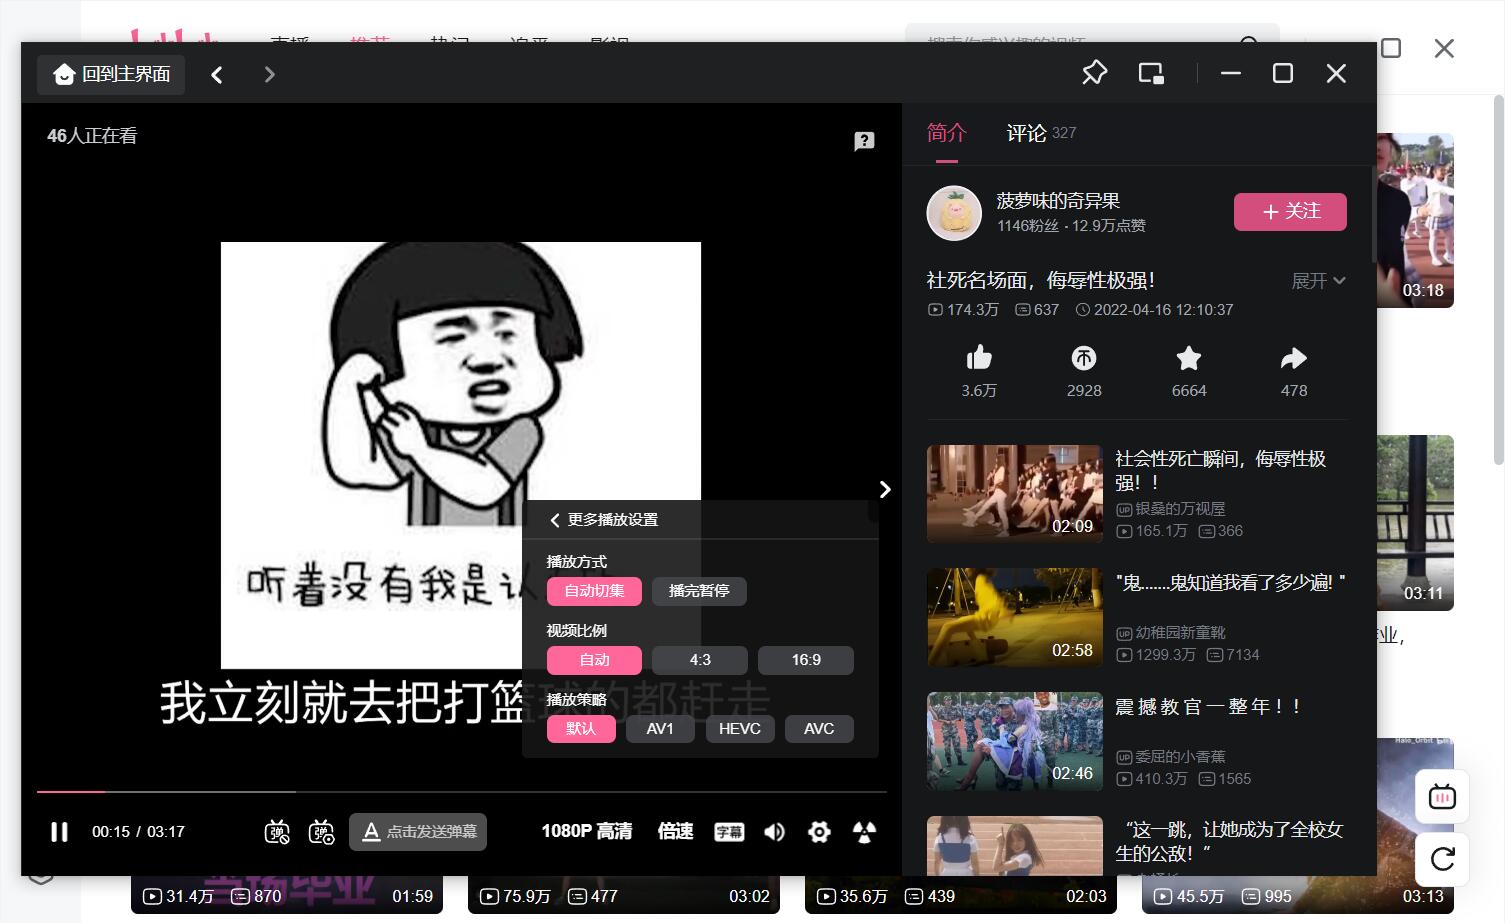Open the feedback help icon on the video
Viewport: 1505px width, 923px height.
864,141
